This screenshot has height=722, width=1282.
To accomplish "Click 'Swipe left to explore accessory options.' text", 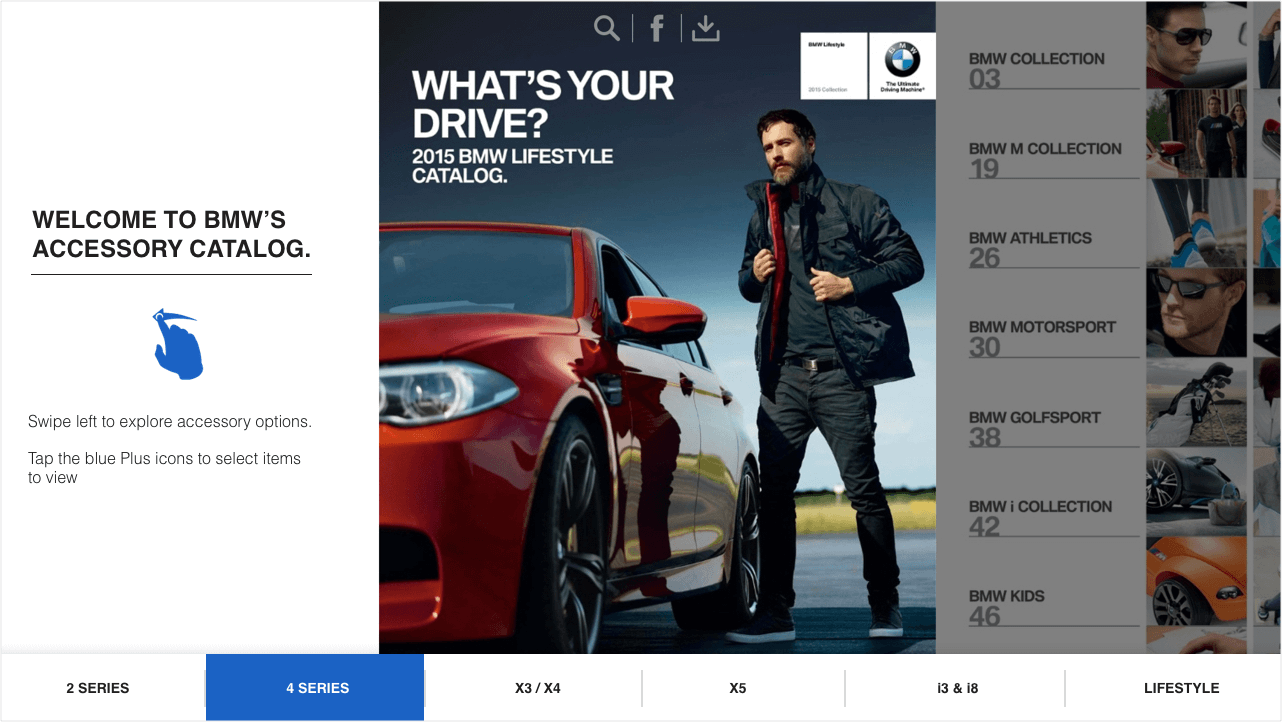I will (170, 422).
